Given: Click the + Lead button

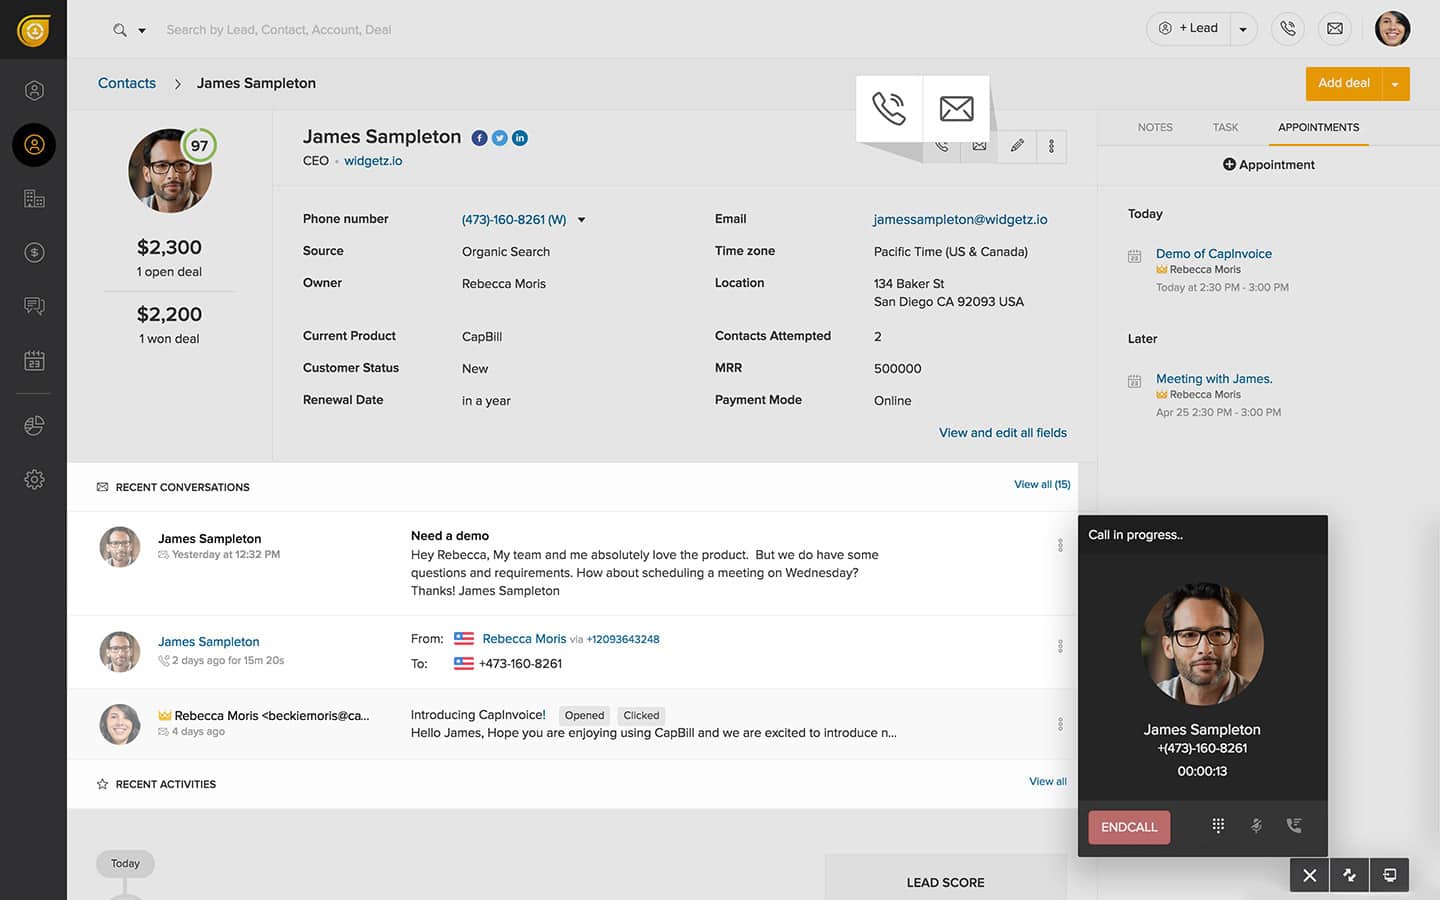Looking at the screenshot, I should 1190,28.
